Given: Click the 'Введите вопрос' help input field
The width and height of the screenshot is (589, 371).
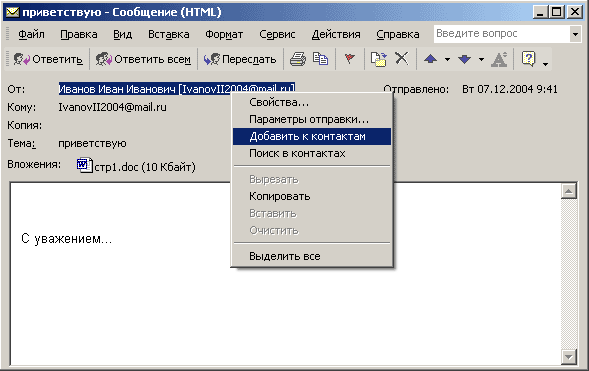Looking at the screenshot, I should 501,34.
